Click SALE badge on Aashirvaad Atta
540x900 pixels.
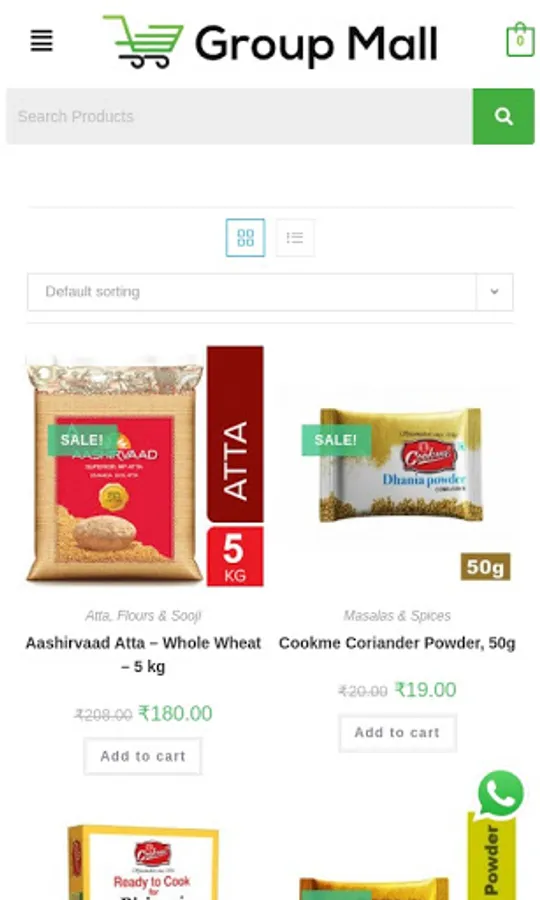pos(82,440)
